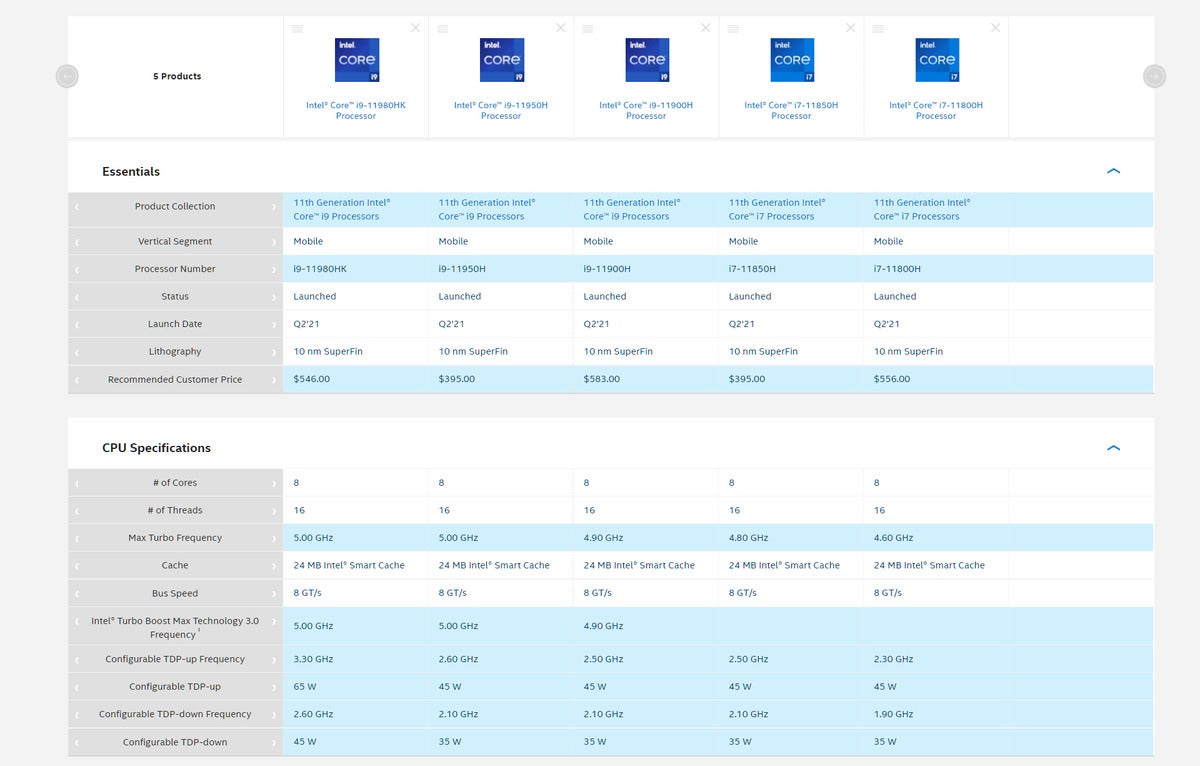Open the Core i9-11980HK badge image
The image size is (1200, 766).
(x=356, y=60)
